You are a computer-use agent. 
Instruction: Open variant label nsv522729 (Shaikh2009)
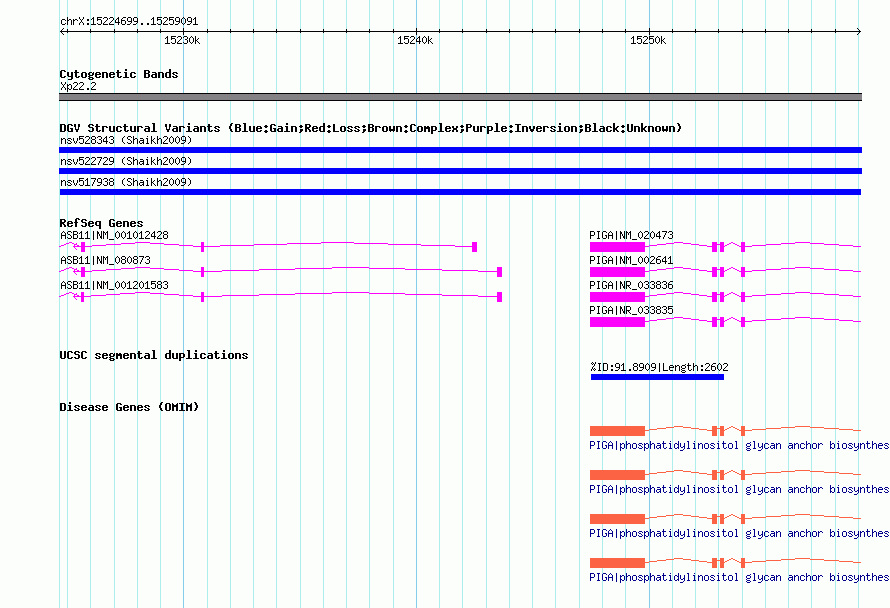pos(126,161)
